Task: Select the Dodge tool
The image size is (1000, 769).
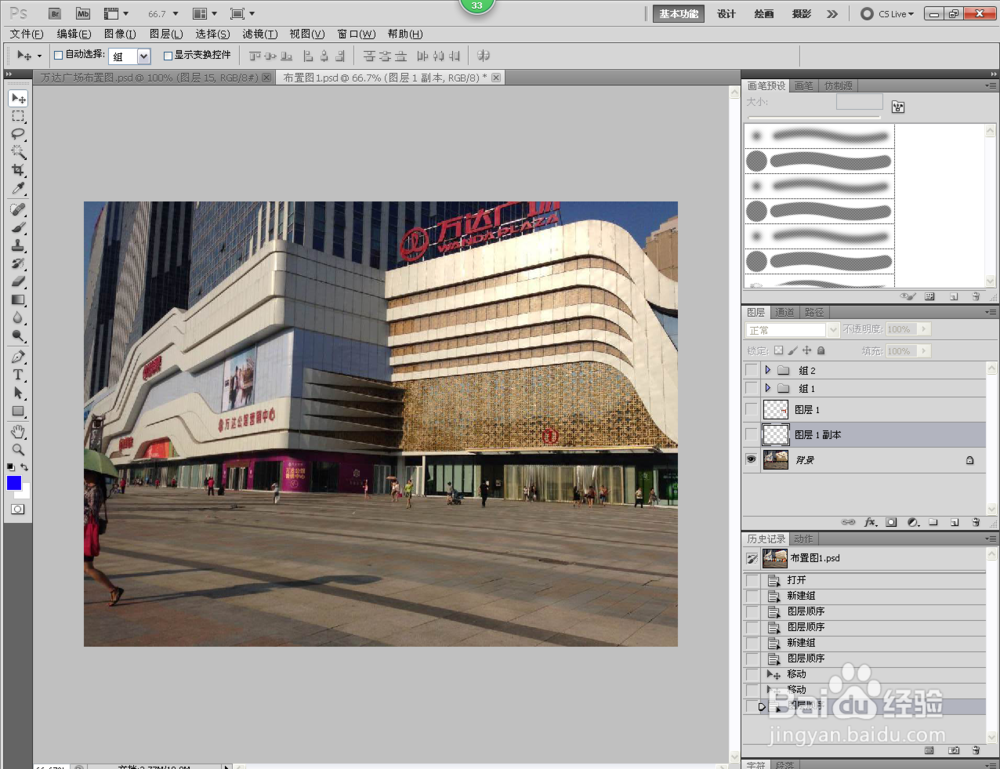Action: pyautogui.click(x=18, y=335)
